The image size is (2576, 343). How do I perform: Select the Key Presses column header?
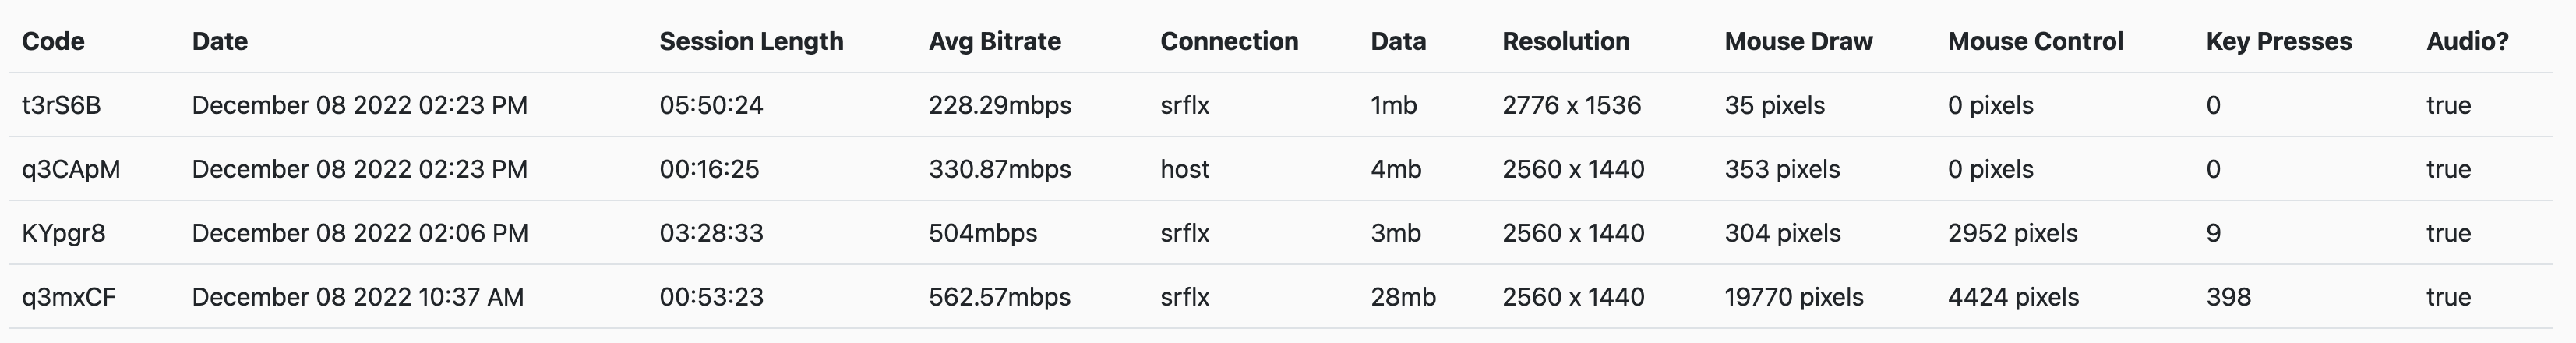pos(2279,41)
